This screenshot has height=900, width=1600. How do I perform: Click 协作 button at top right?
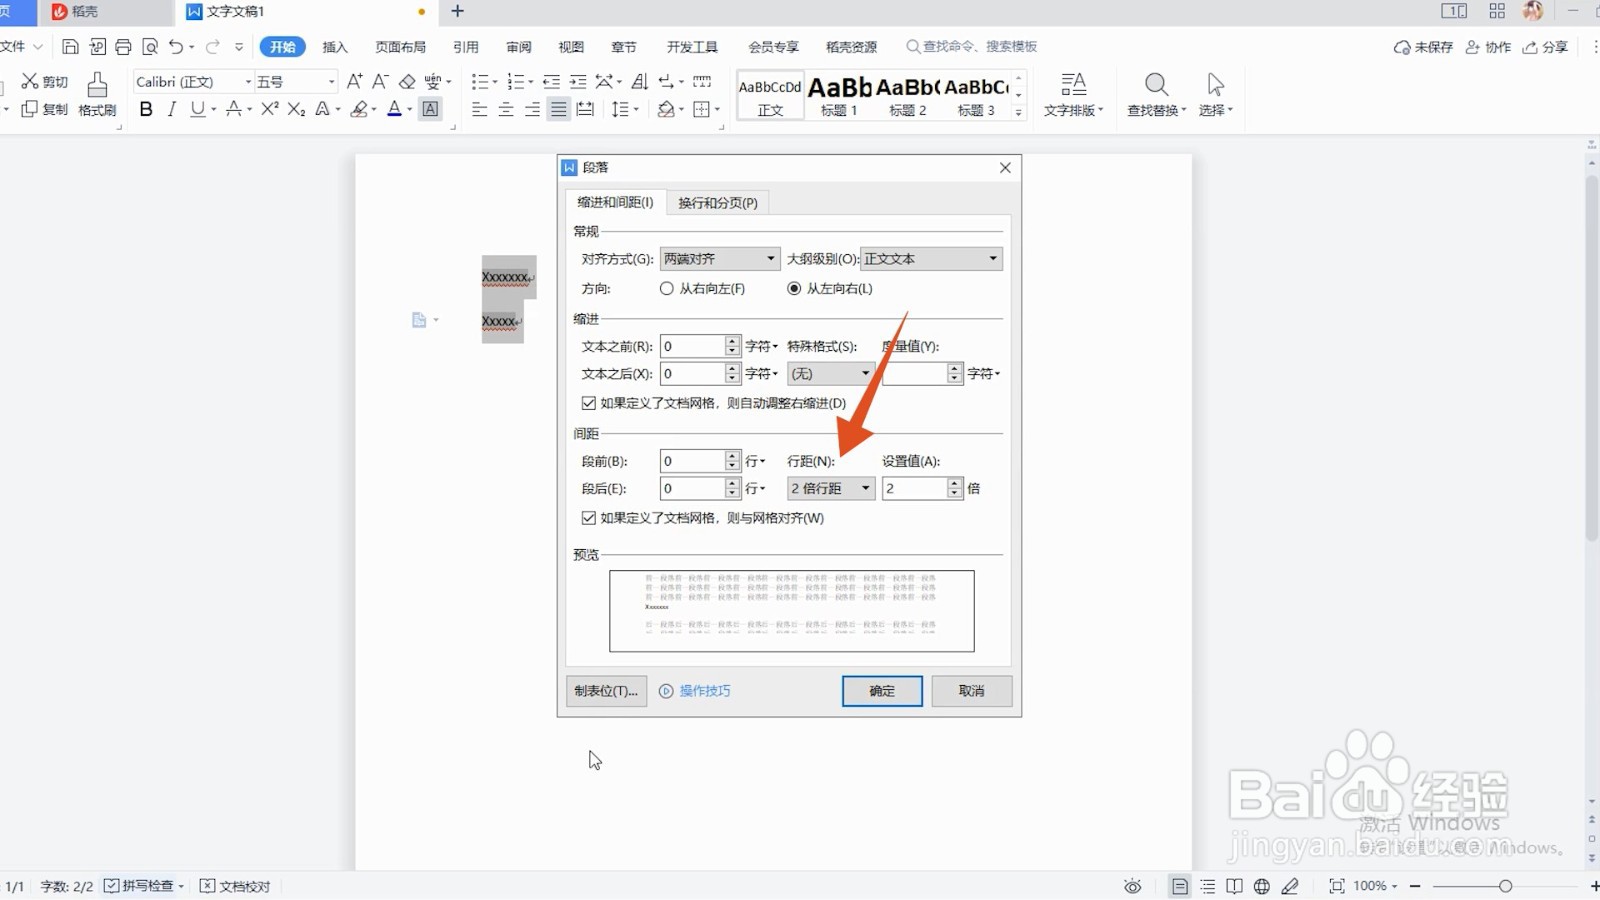pyautogui.click(x=1488, y=47)
